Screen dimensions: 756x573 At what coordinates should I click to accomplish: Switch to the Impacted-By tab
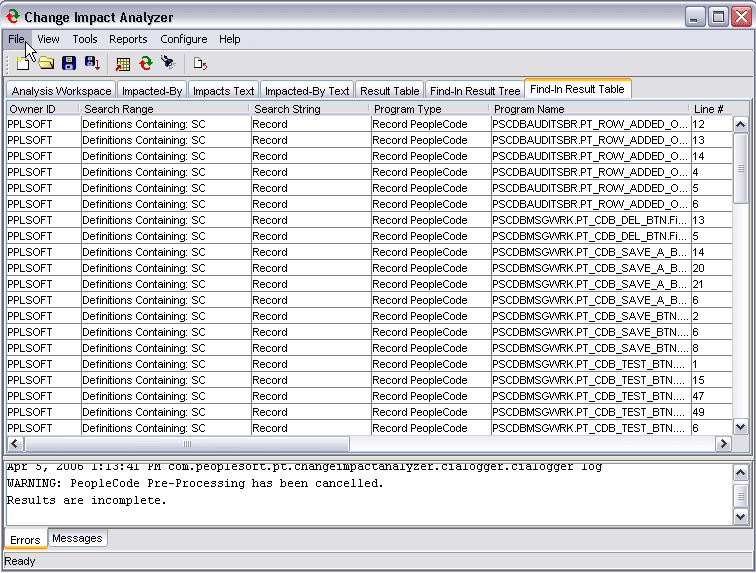(152, 91)
